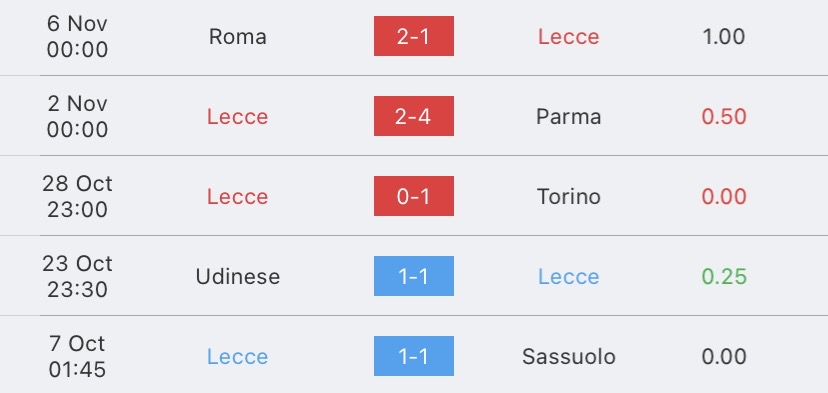This screenshot has width=828, height=393.
Task: Open the Lecce vs Sassuolo 1-1 score
Action: pos(413,356)
